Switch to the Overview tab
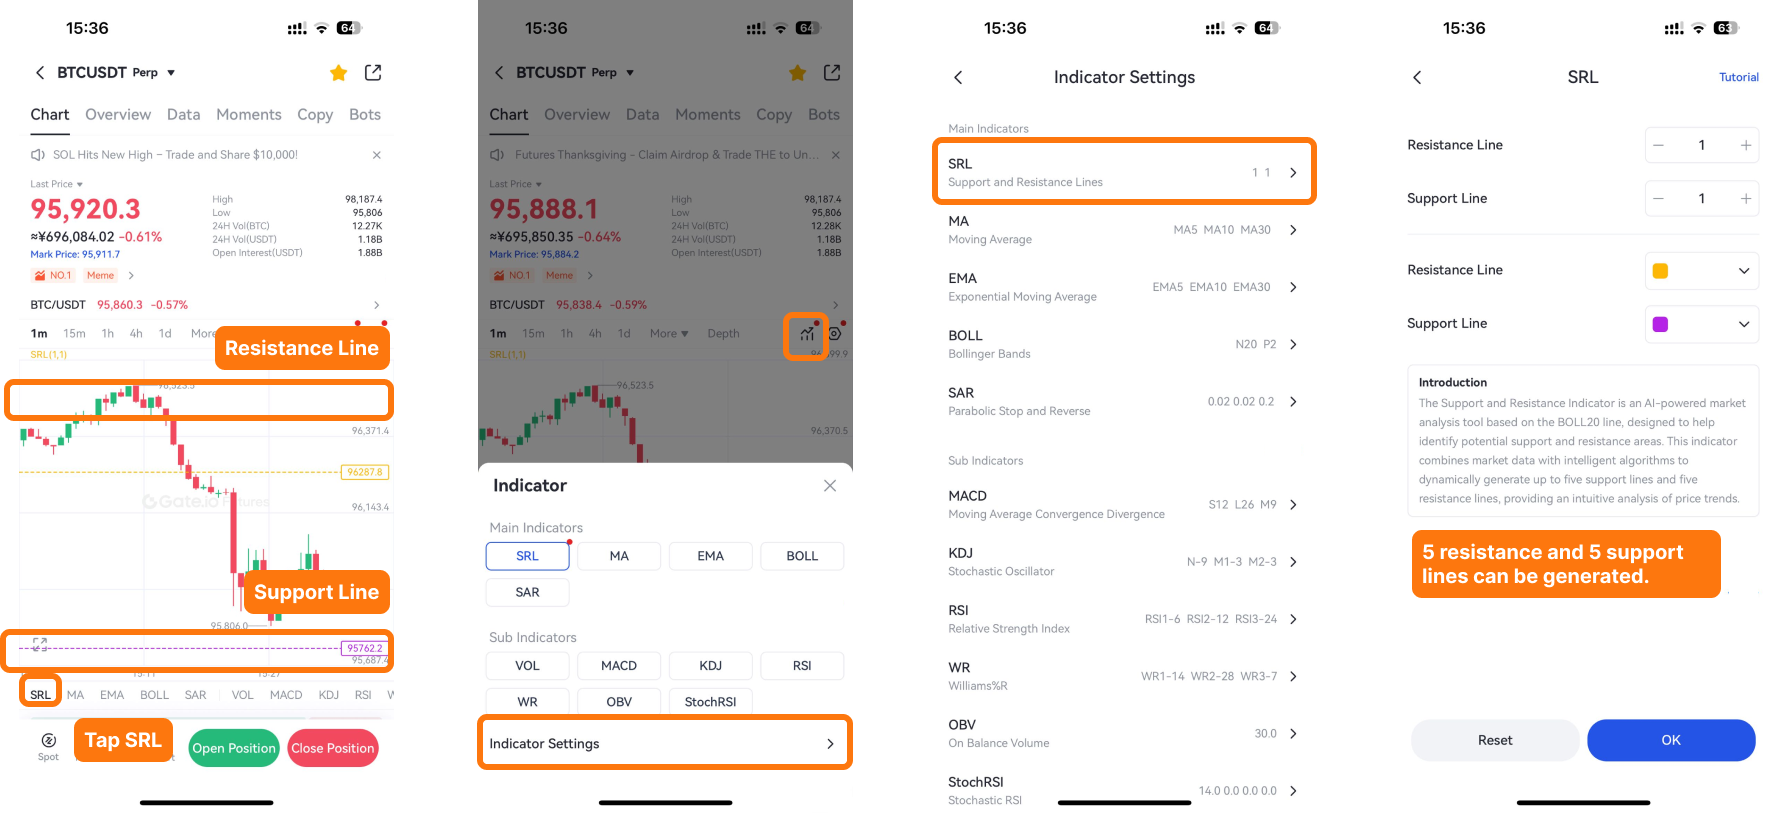The width and height of the screenshot is (1771, 813). pos(118,115)
